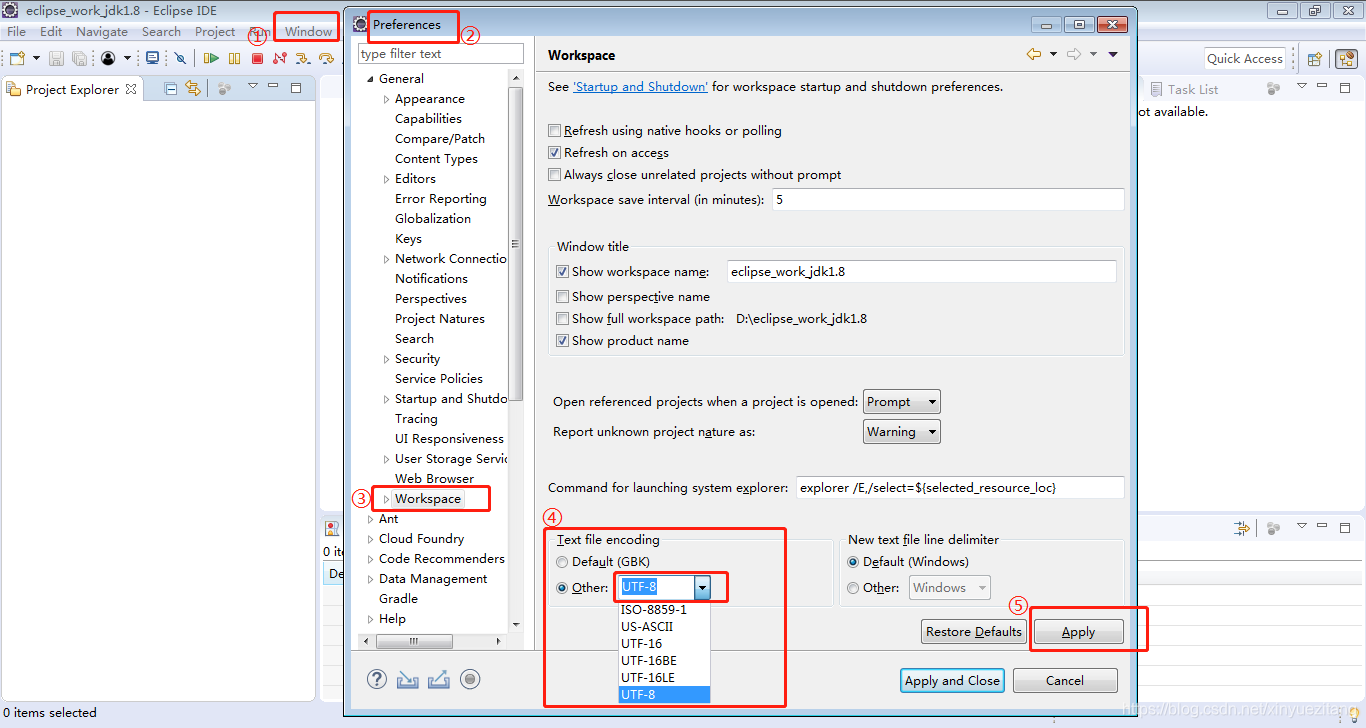Open the Edit menu

(51, 31)
